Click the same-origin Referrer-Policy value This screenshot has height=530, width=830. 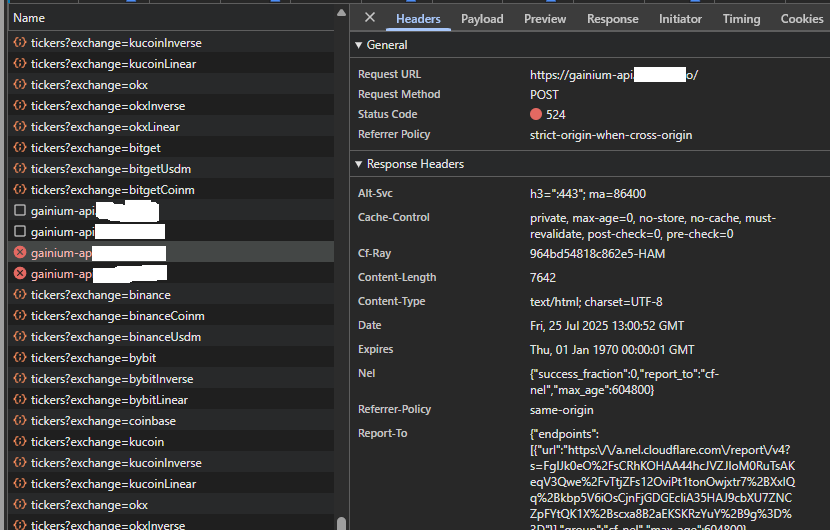(562, 410)
